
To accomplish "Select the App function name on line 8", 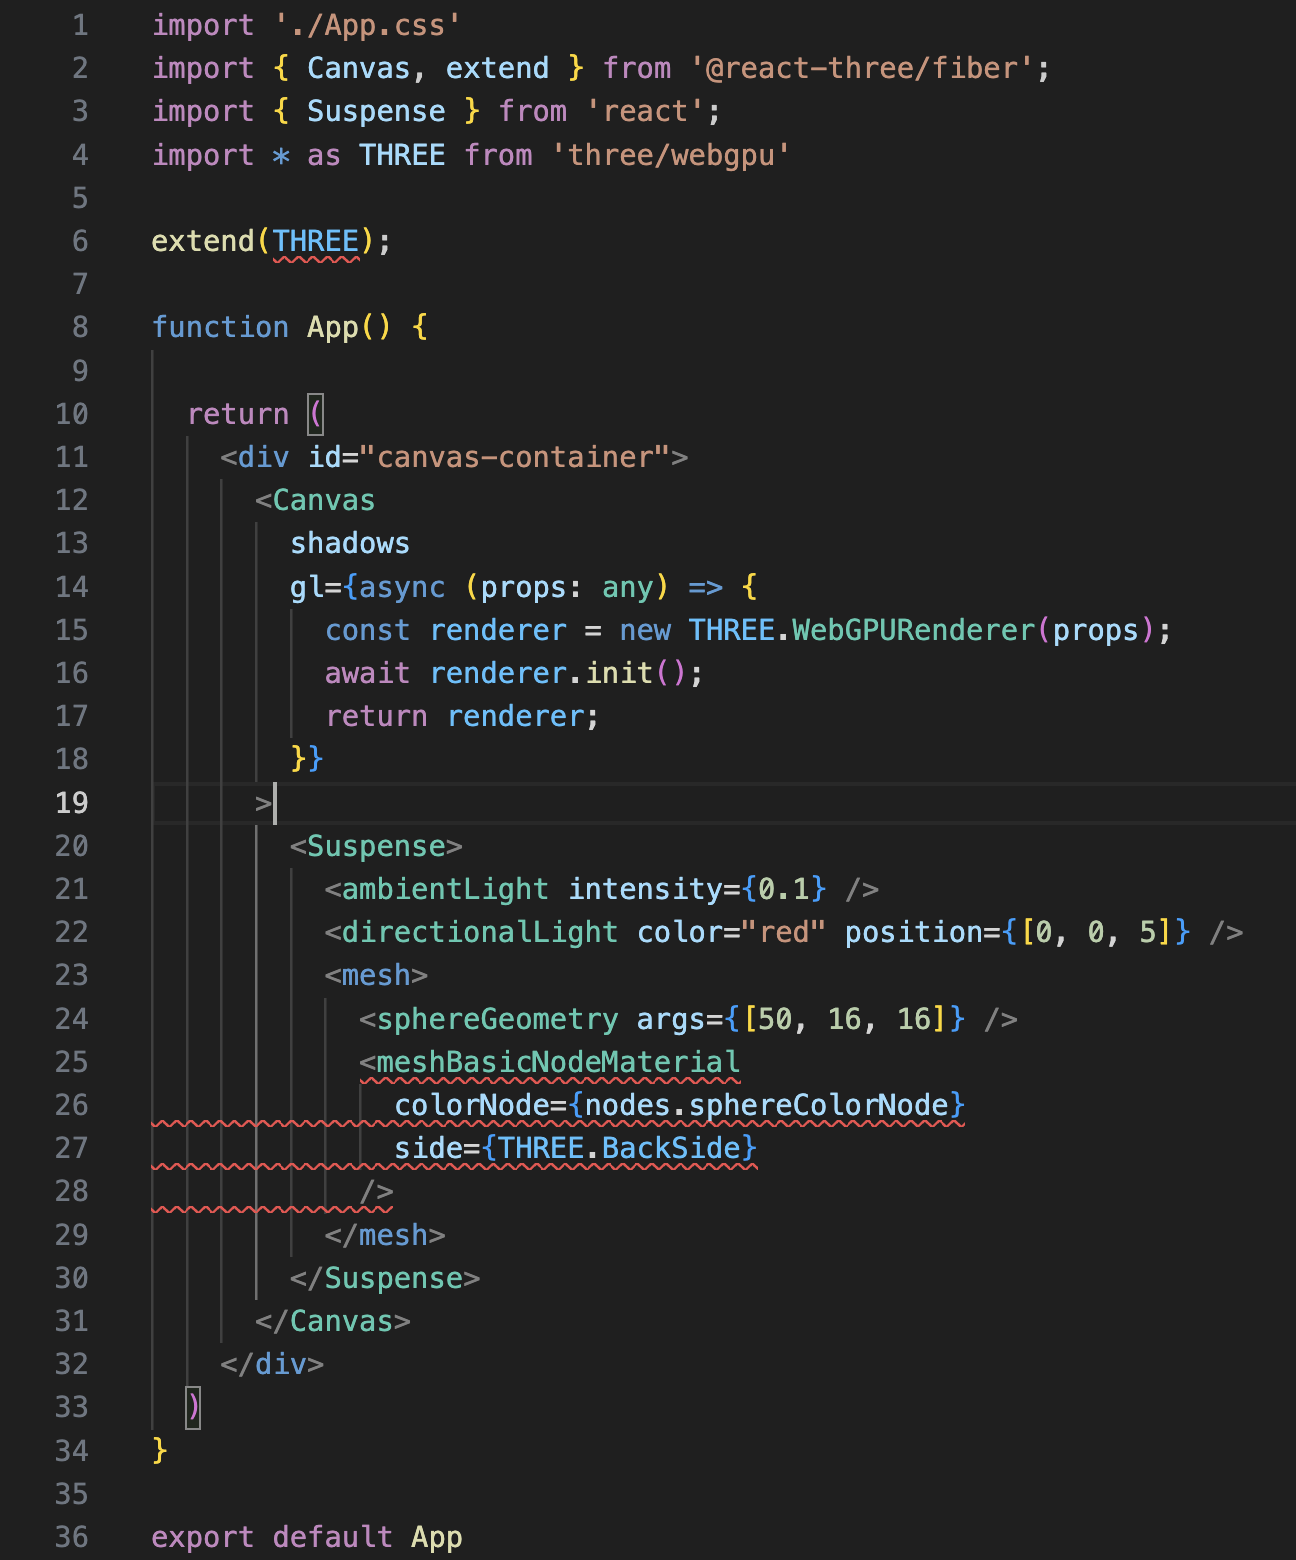I will point(332,327).
